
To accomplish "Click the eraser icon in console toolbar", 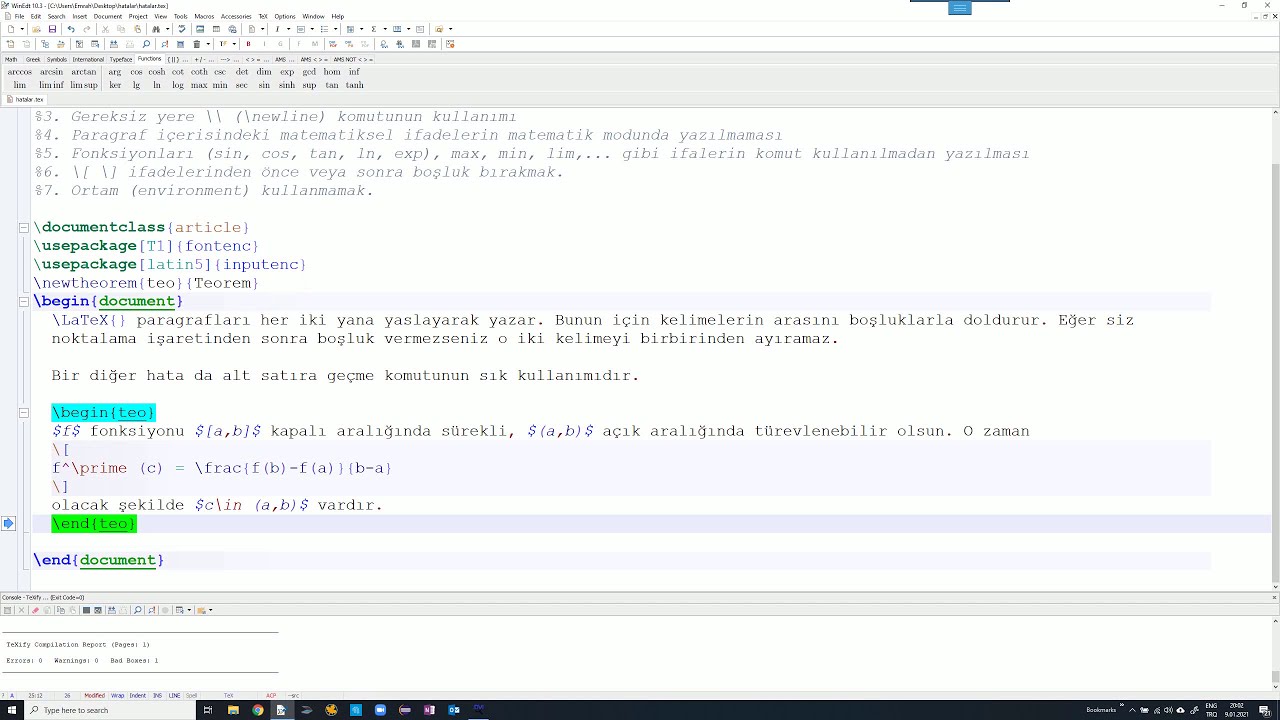I will pos(35,610).
